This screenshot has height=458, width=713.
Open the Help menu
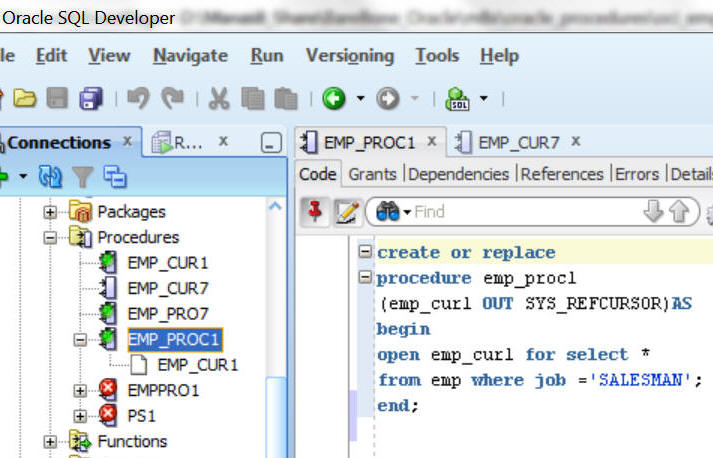[499, 56]
